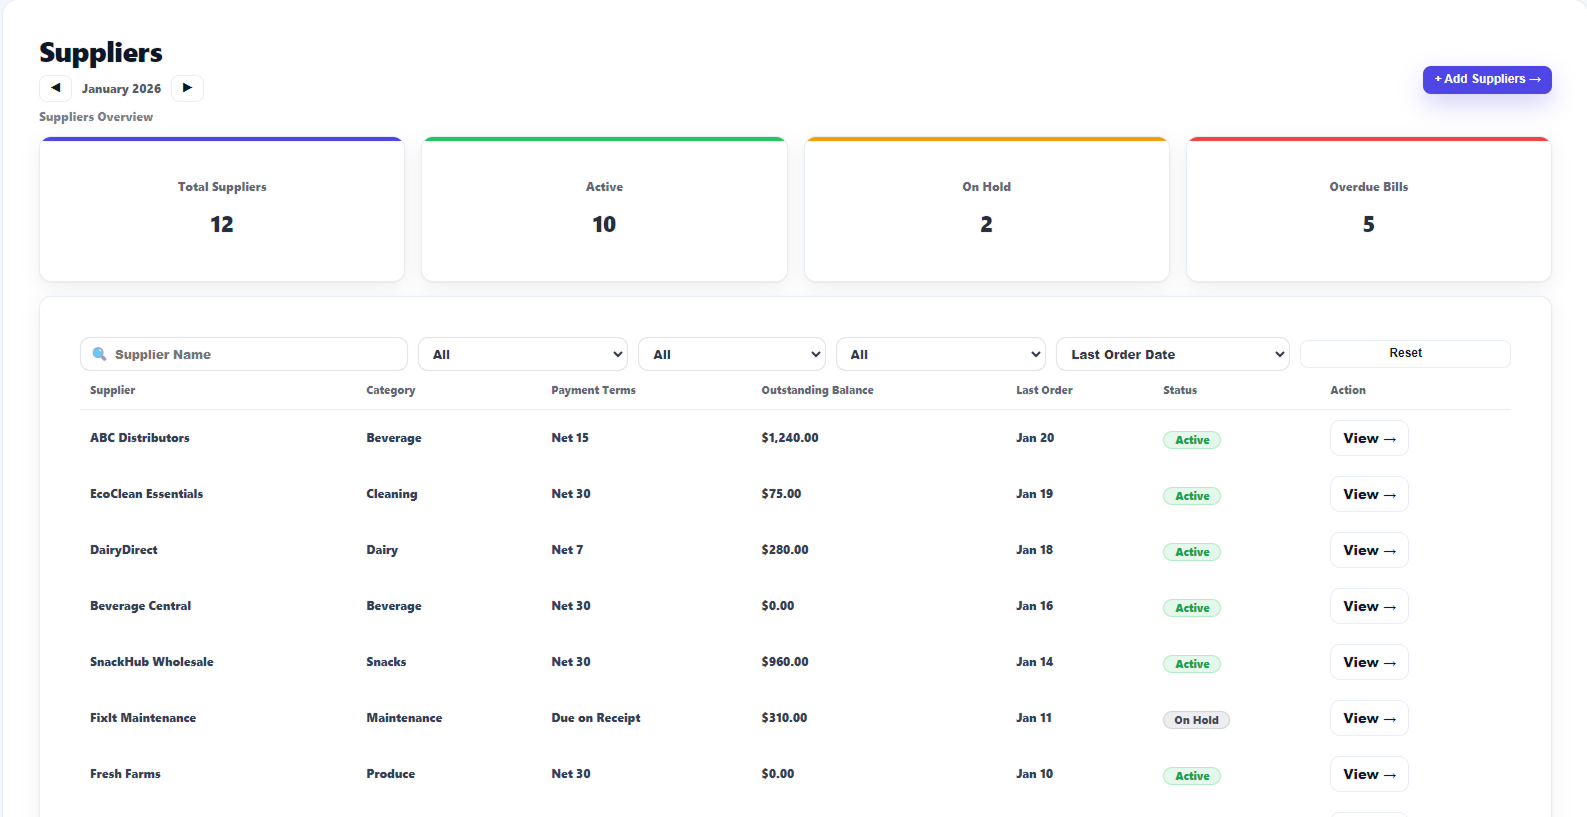Focus the Supplier Name search field

point(244,354)
